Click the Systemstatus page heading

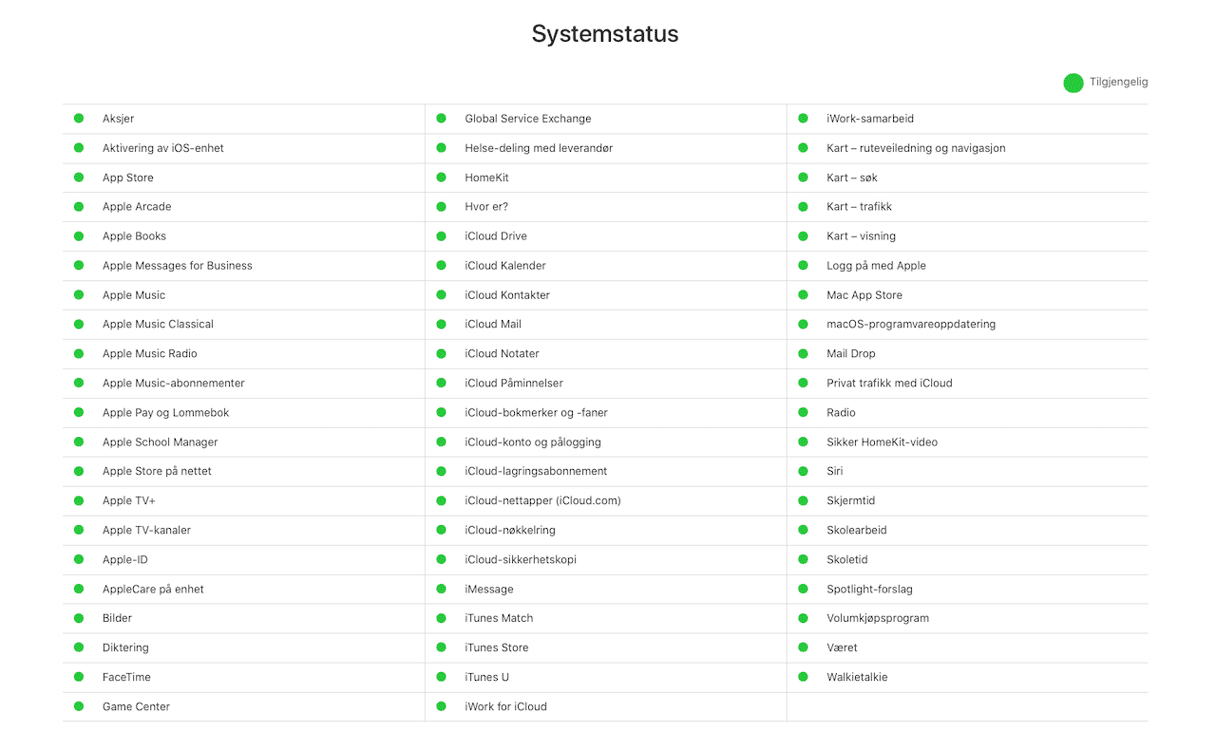pyautogui.click(x=605, y=34)
